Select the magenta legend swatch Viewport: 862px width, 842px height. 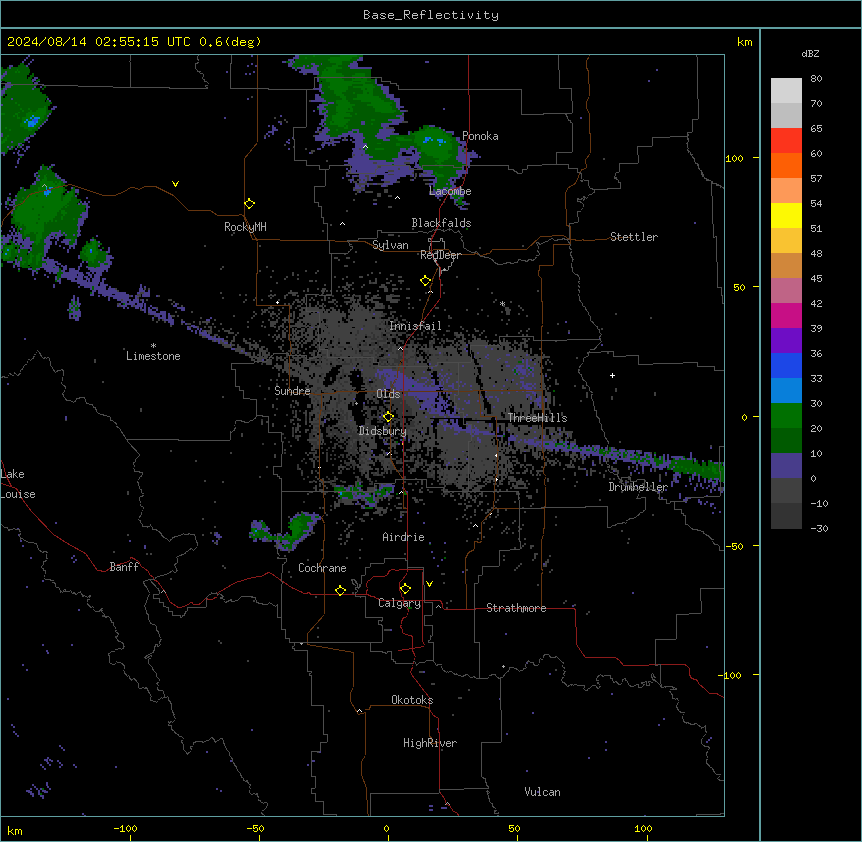tap(786, 315)
